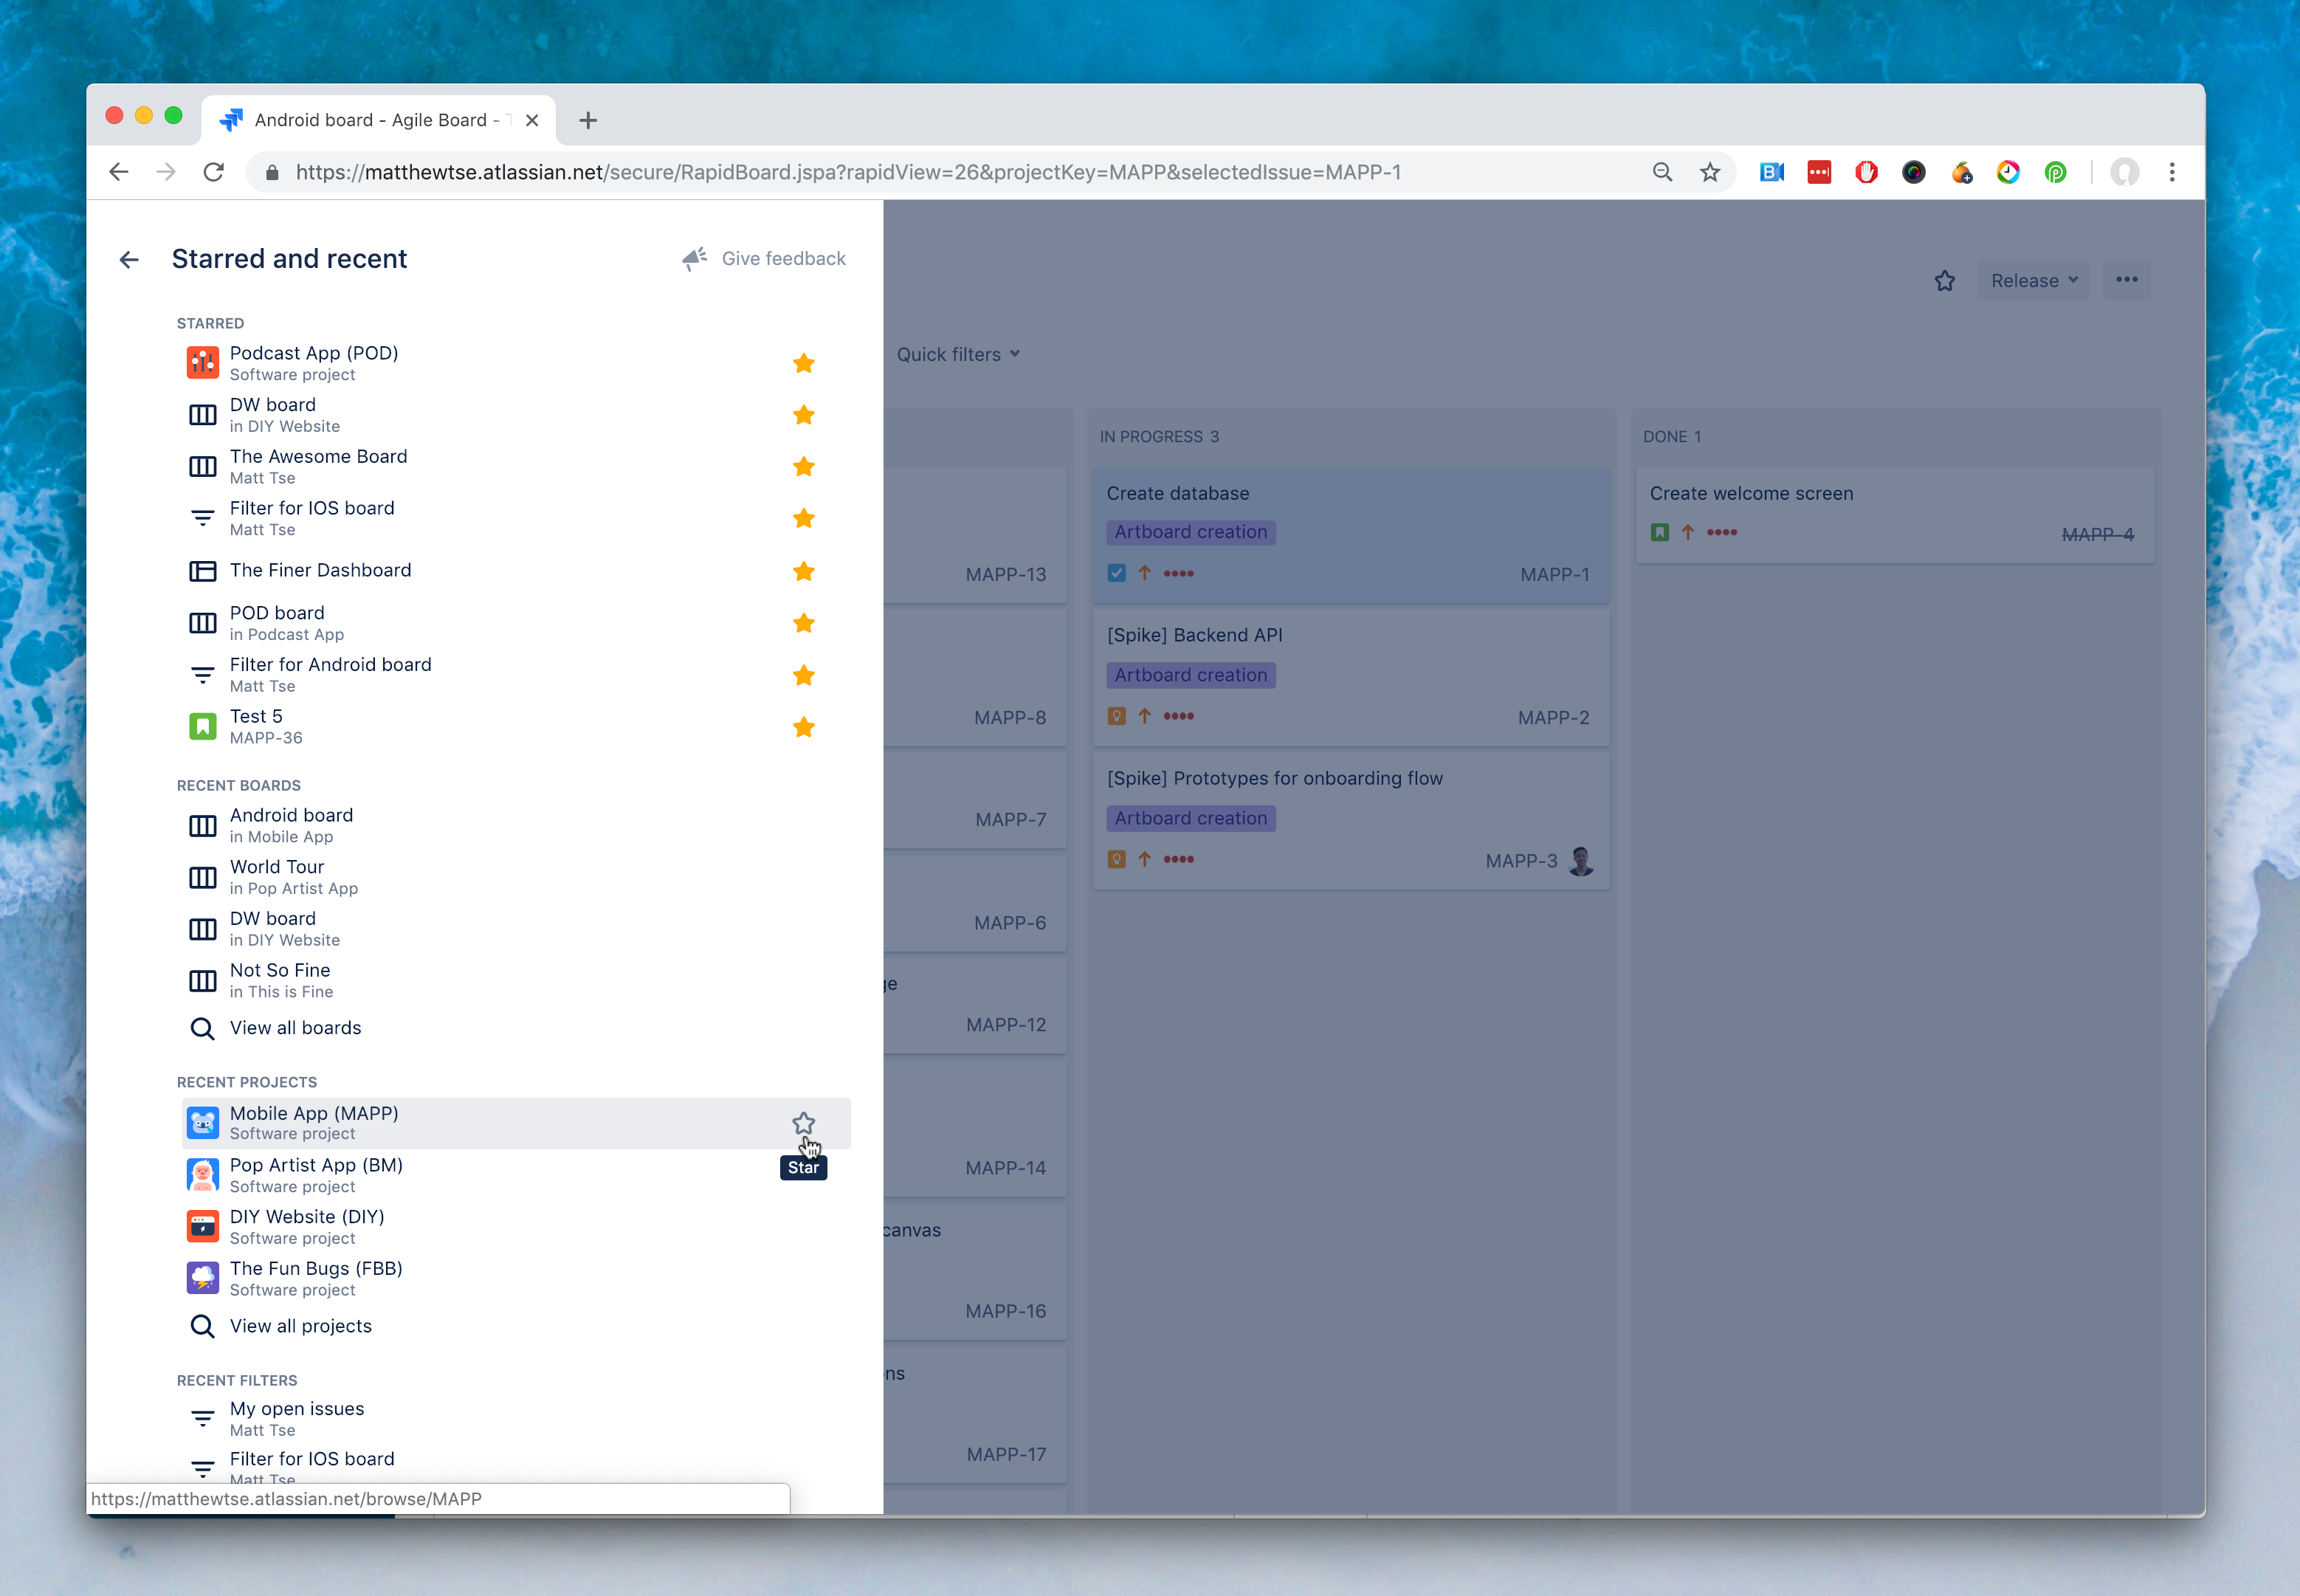Reload the page in browser toolbar
Viewport: 2300px width, 1596px height.
[x=213, y=172]
